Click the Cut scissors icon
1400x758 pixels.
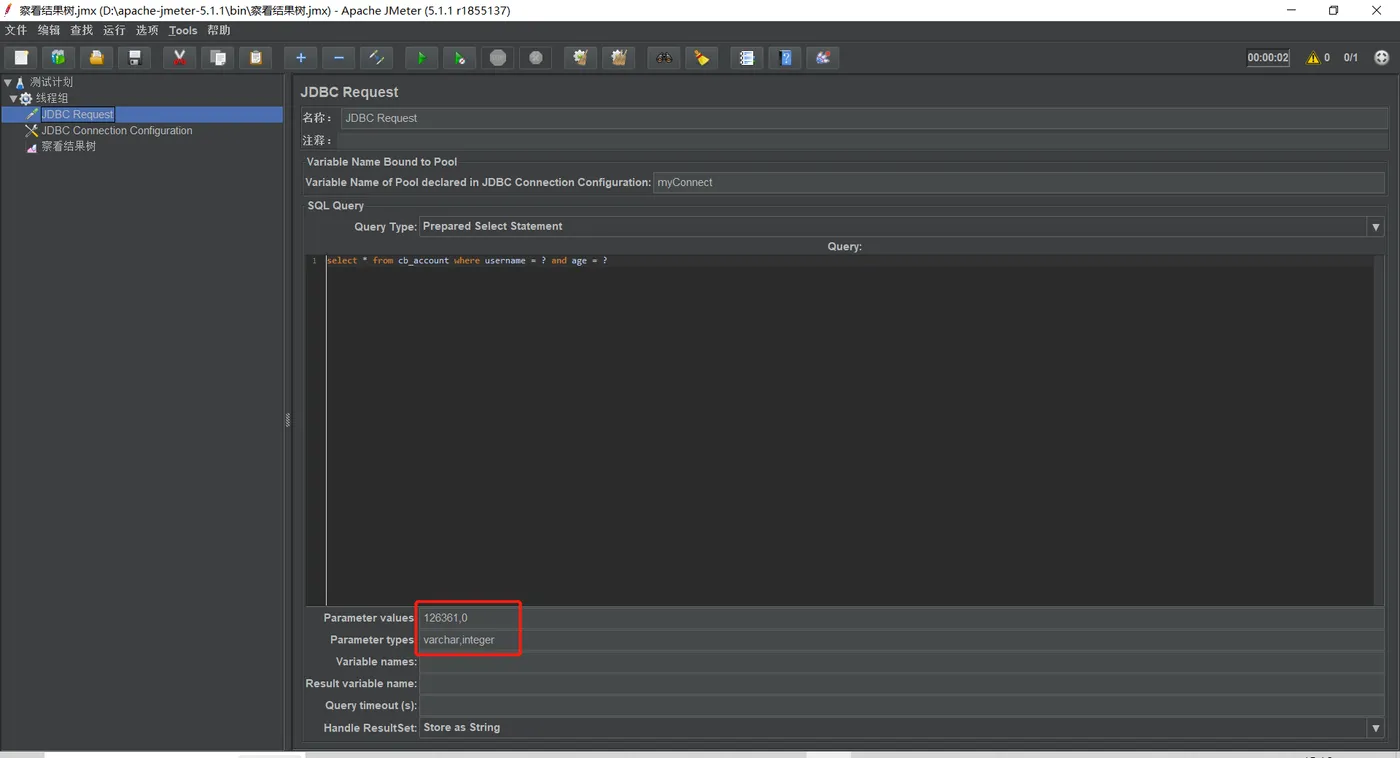[x=179, y=58]
